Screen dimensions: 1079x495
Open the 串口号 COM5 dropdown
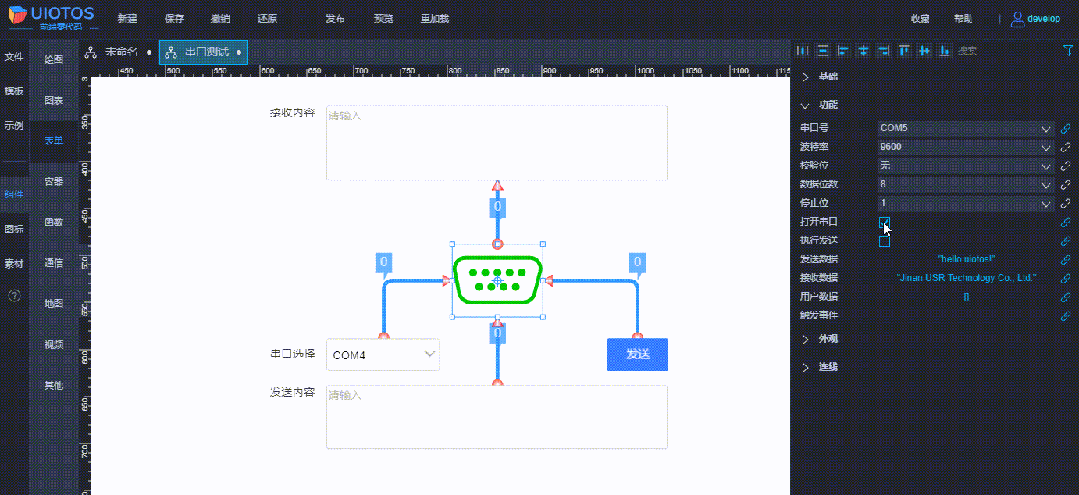(x=966, y=129)
